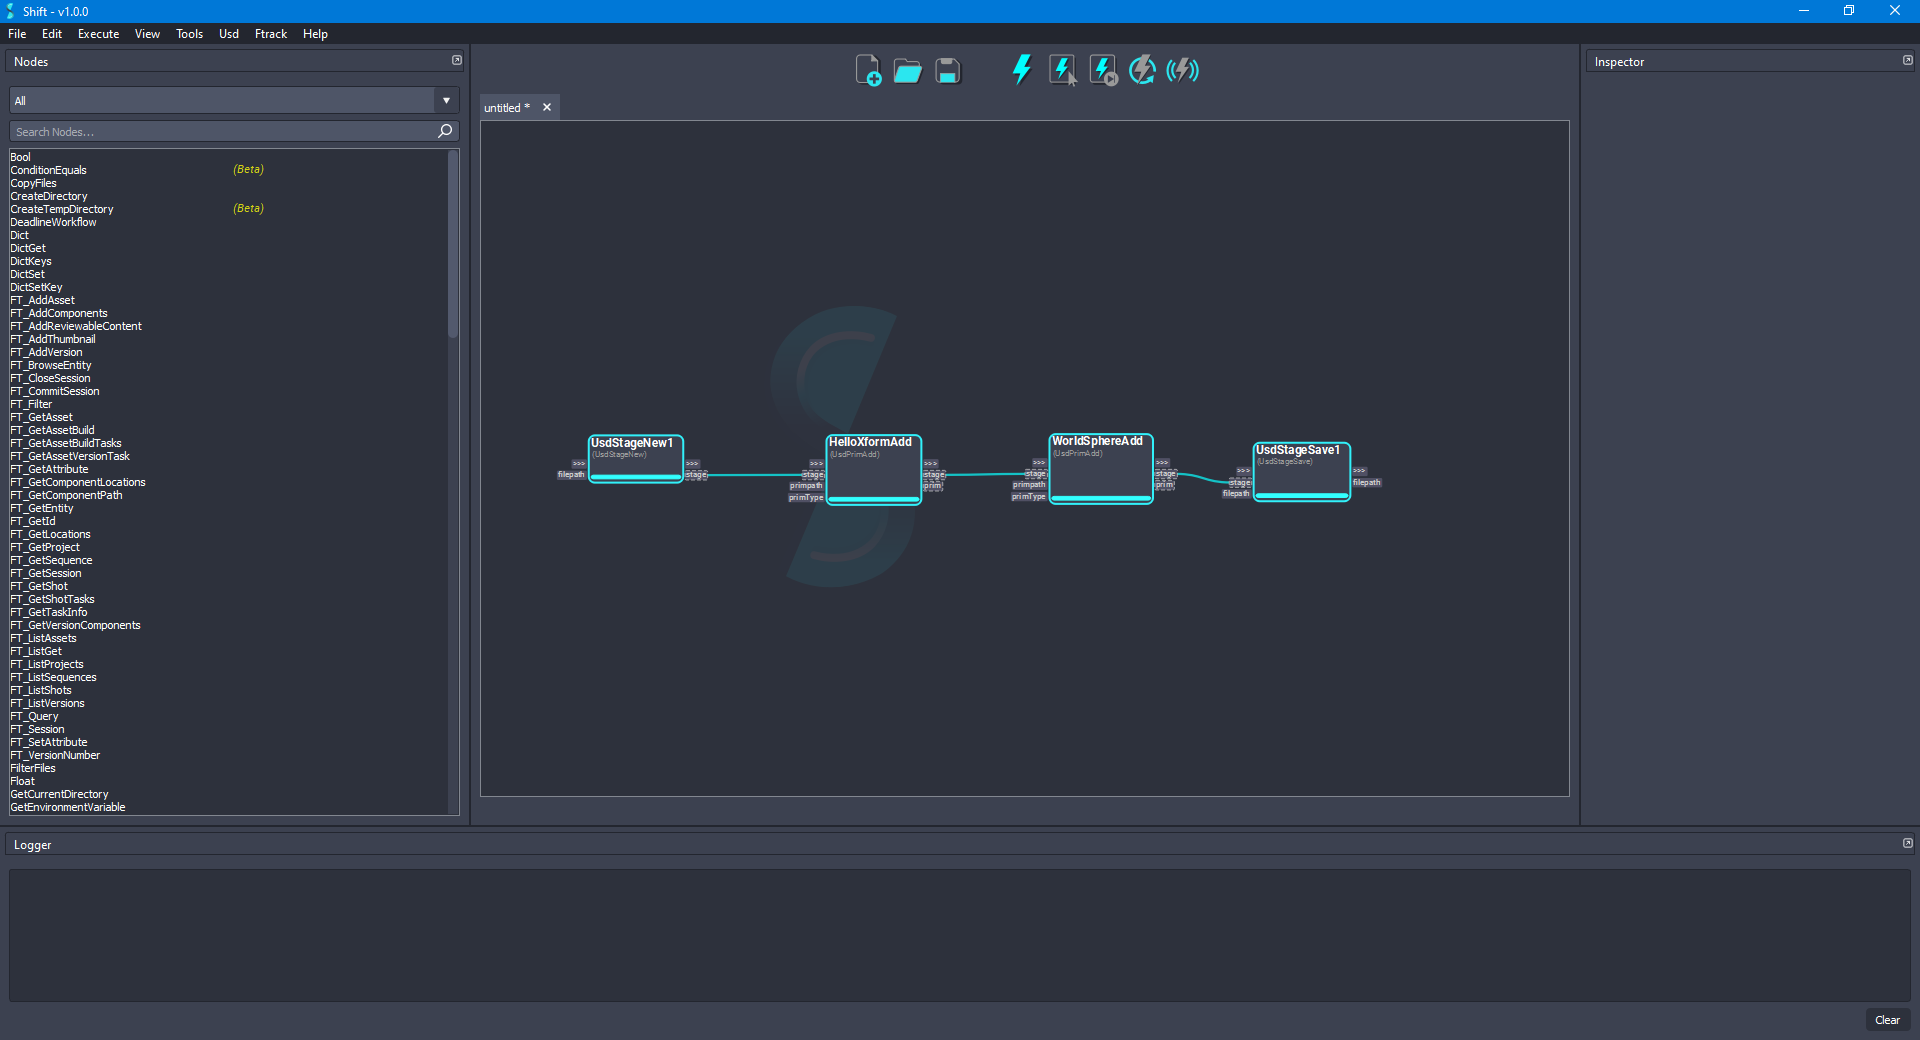This screenshot has width=1920, height=1040.
Task: Toggle live graph execution mode
Action: point(1182,70)
